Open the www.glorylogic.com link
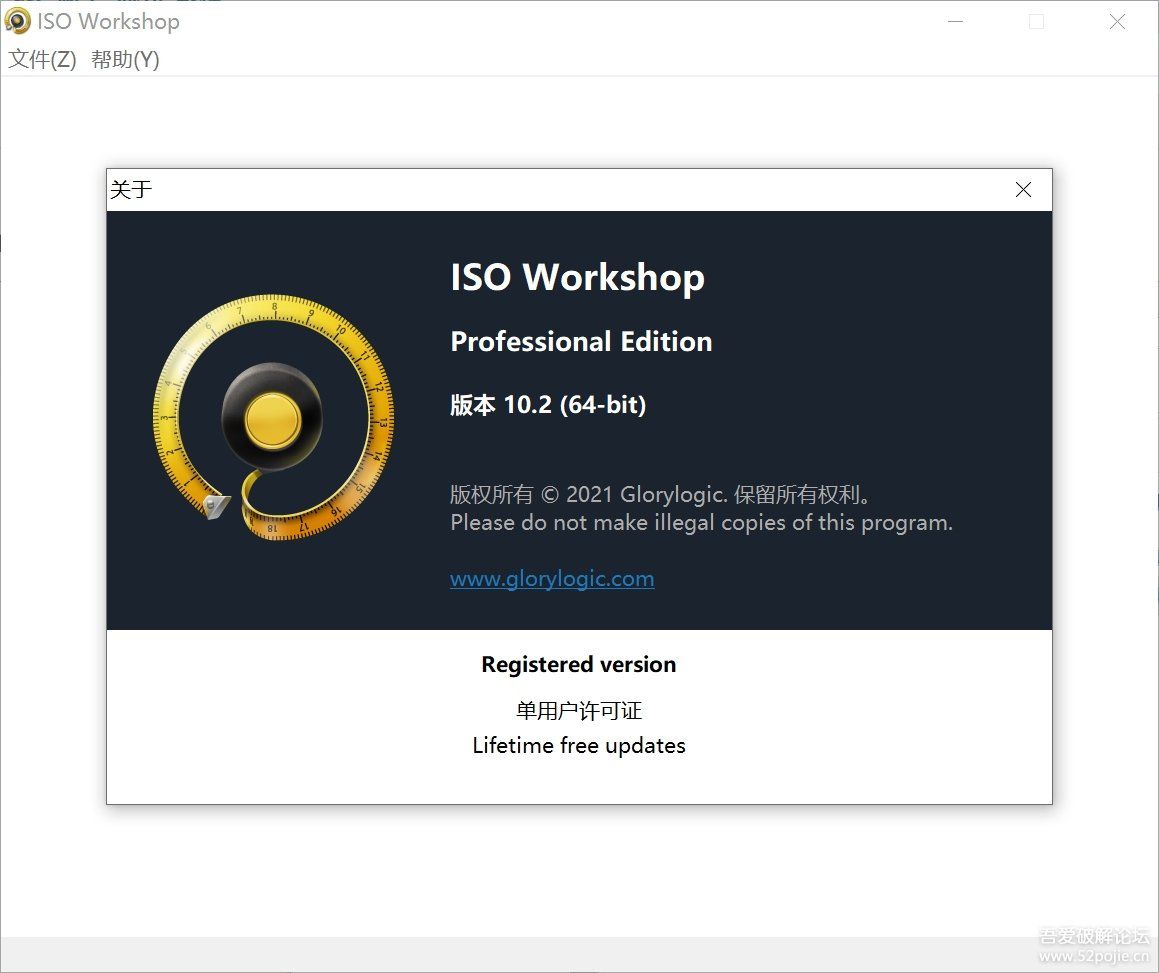The width and height of the screenshot is (1159, 973). [x=551, y=578]
